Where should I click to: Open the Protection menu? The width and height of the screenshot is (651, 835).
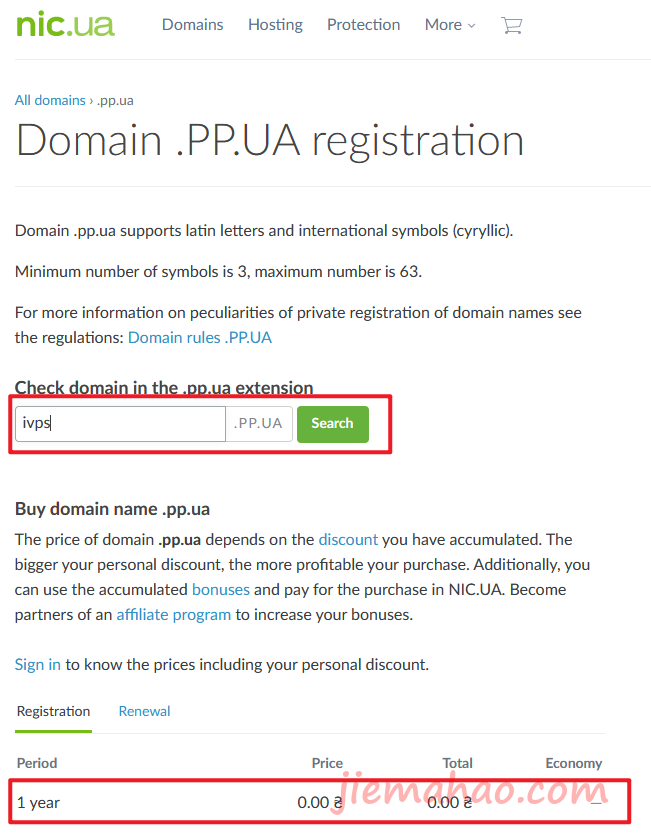363,24
